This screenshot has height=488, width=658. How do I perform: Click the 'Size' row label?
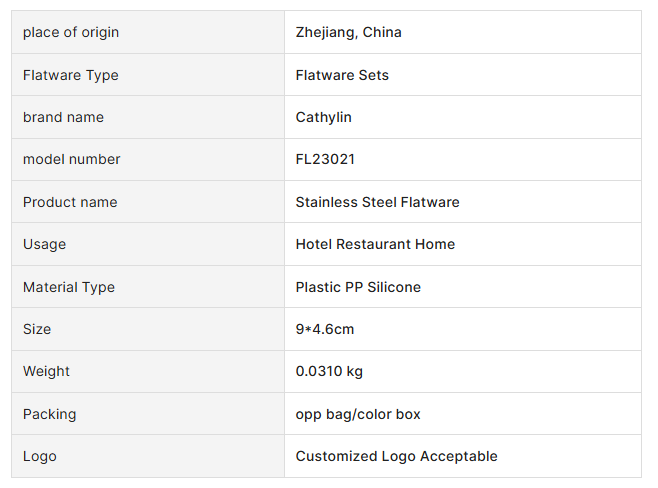click(37, 329)
